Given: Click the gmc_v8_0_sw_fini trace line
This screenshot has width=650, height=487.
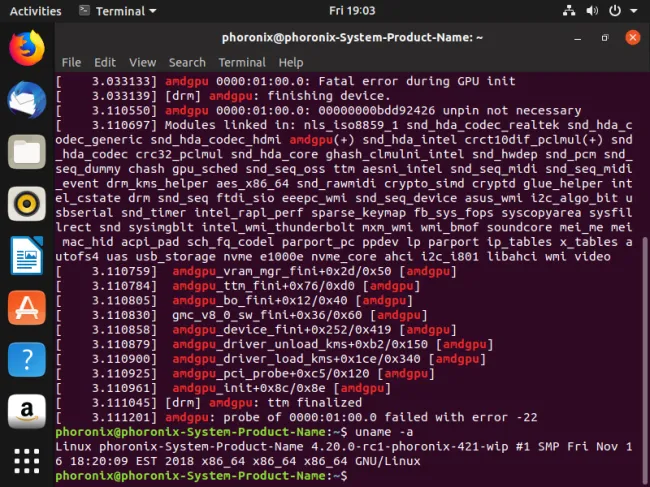Looking at the screenshot, I should 241,315.
